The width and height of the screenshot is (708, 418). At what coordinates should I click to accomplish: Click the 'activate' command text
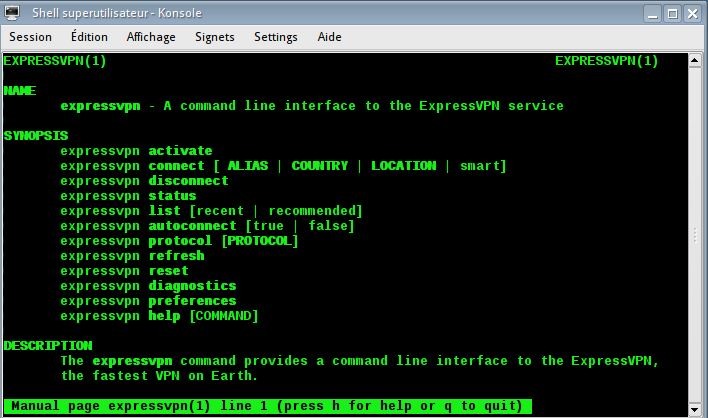pos(180,151)
